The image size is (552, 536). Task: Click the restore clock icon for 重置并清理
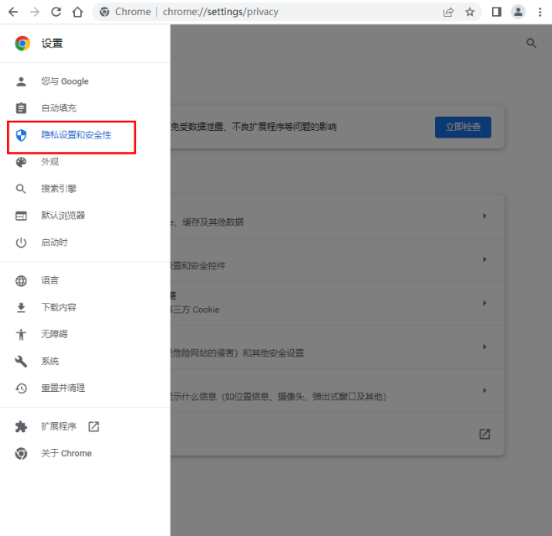pos(21,388)
